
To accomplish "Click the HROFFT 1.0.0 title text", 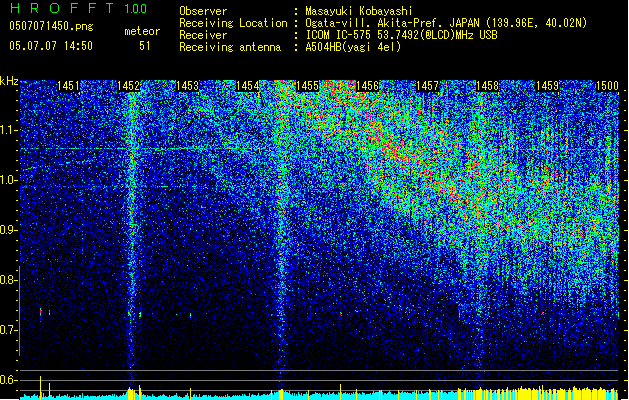I will point(78,8).
